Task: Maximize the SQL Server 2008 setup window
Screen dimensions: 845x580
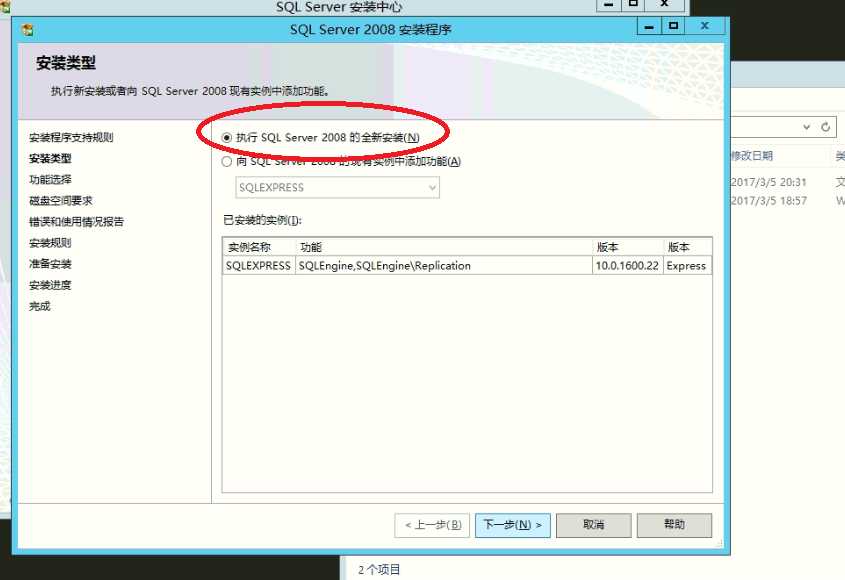Action: pos(673,26)
